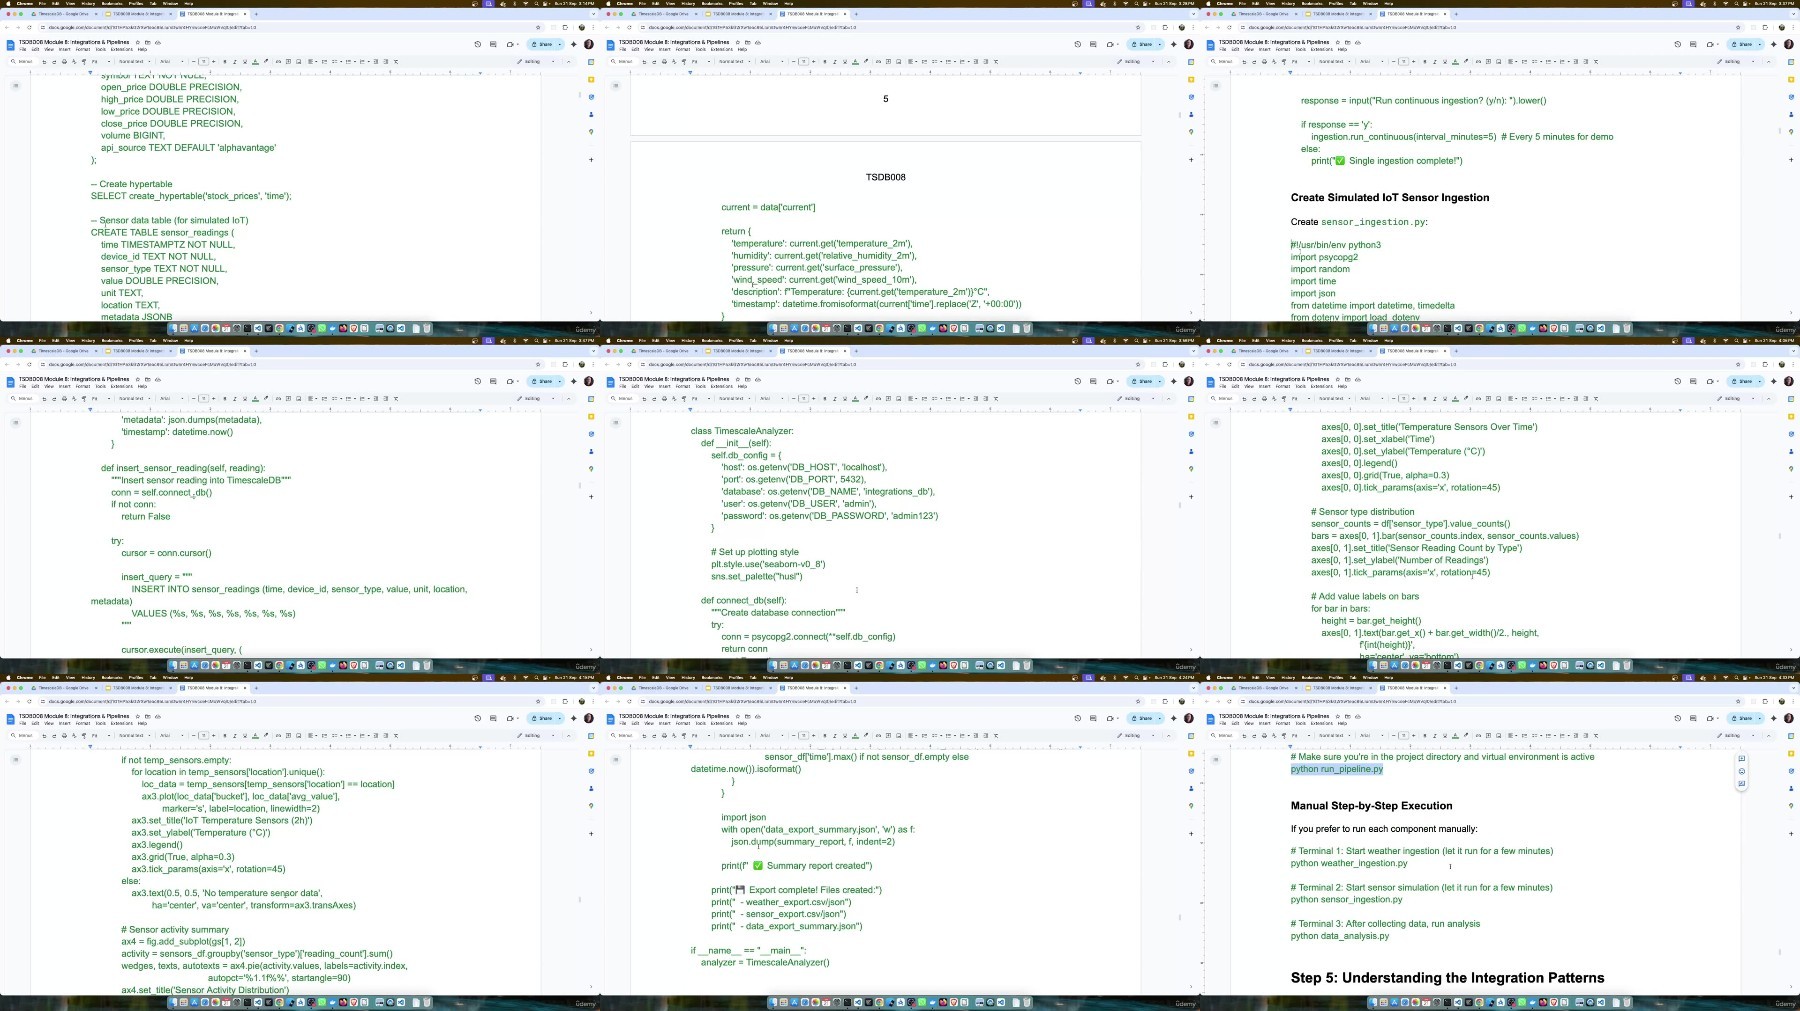Open Arial font dropdown in the TimescaleAnalyzer window

(x=768, y=398)
